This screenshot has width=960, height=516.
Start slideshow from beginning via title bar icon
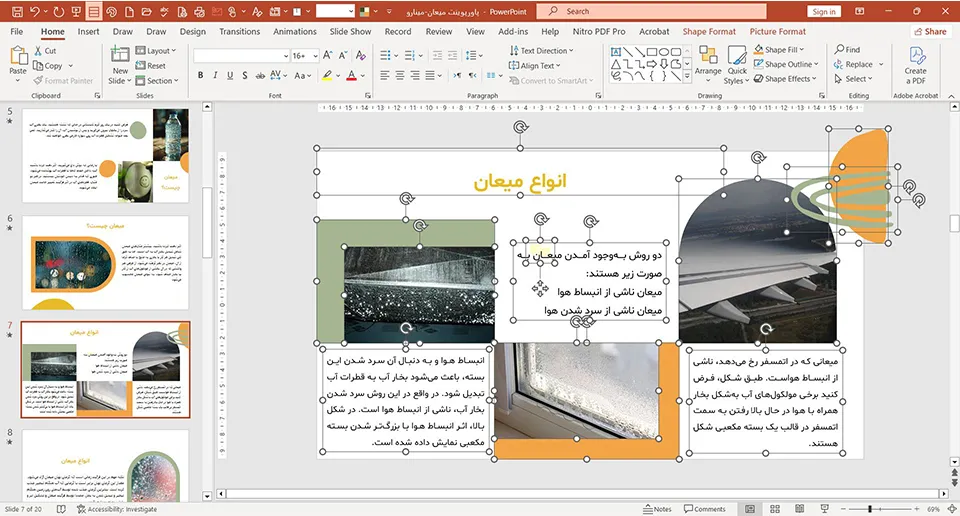tap(76, 12)
